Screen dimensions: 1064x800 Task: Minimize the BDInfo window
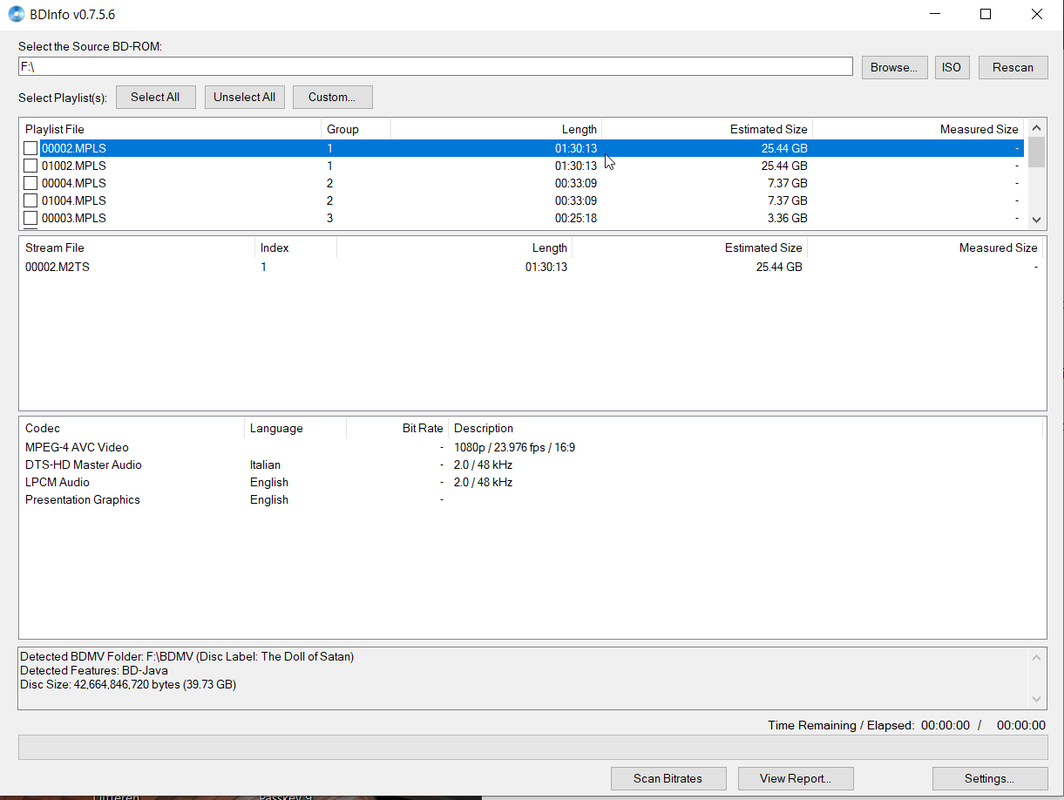point(935,14)
